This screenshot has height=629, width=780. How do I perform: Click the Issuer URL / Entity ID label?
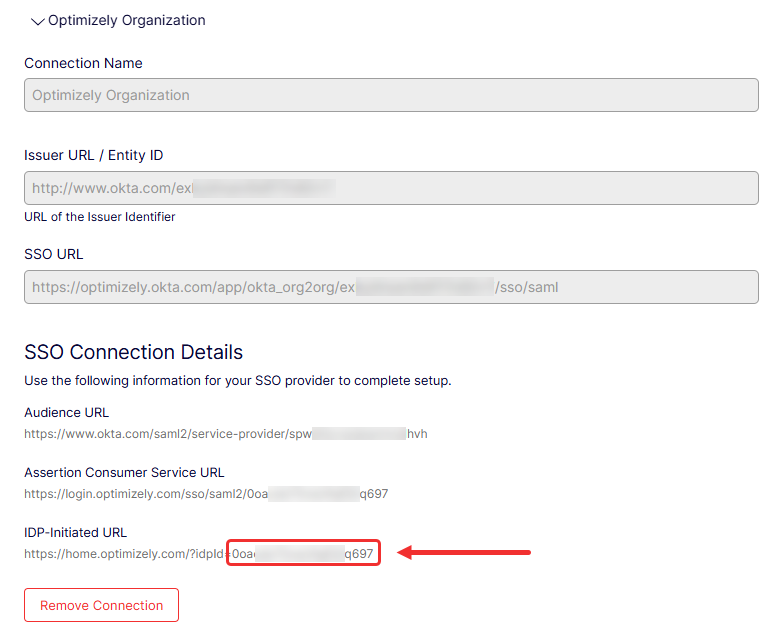93,155
